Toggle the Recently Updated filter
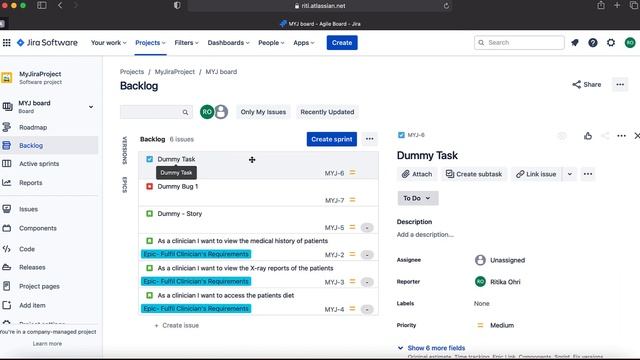 tap(327, 112)
